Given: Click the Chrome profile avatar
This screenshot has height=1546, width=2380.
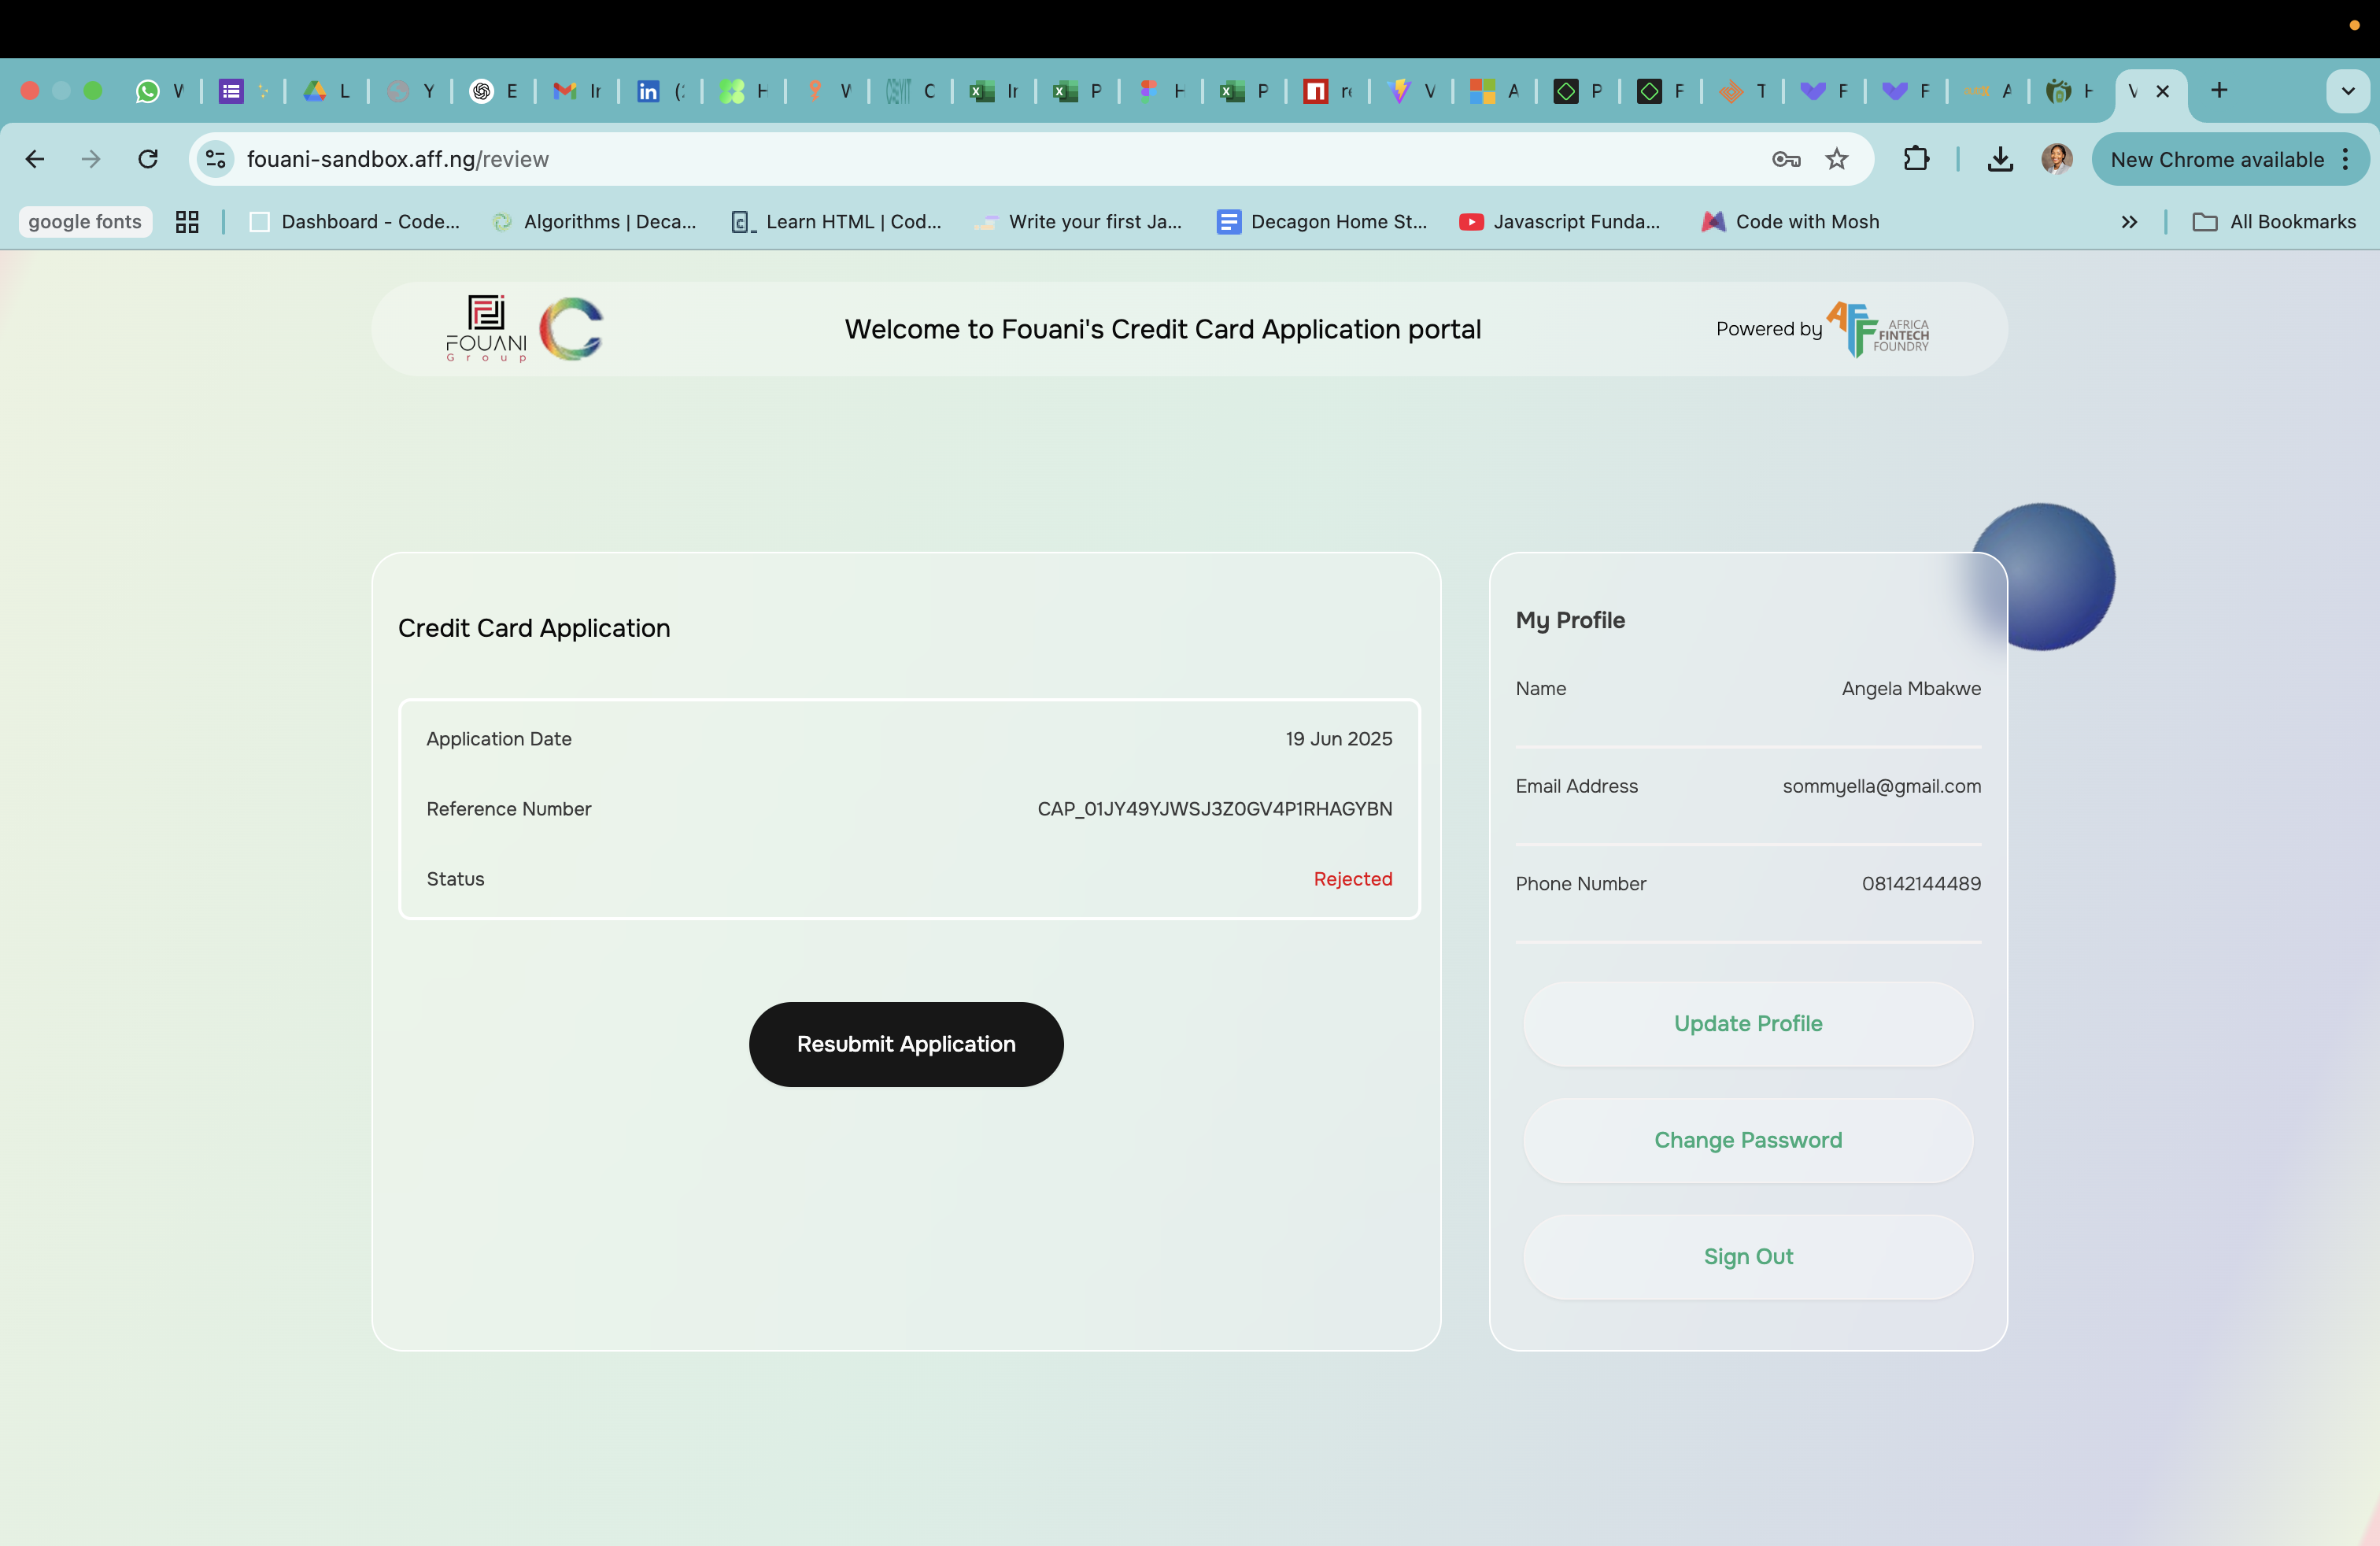Looking at the screenshot, I should click(x=2056, y=159).
